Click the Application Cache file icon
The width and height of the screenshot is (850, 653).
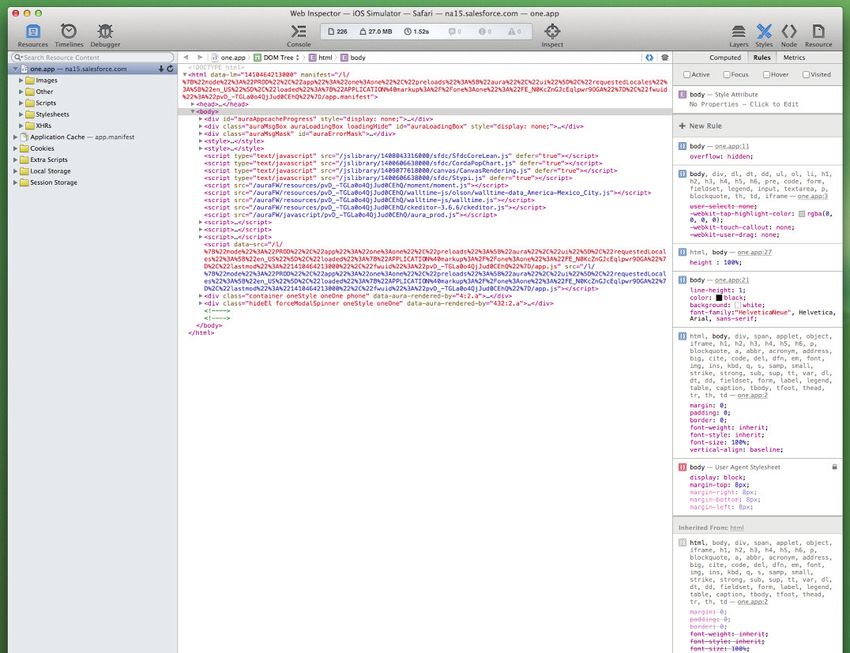pyautogui.click(x=24, y=137)
